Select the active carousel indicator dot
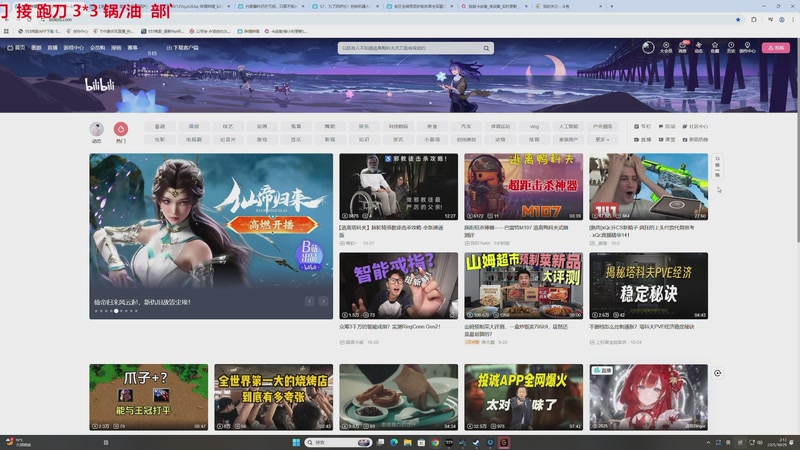This screenshot has height=450, width=800. (116, 311)
